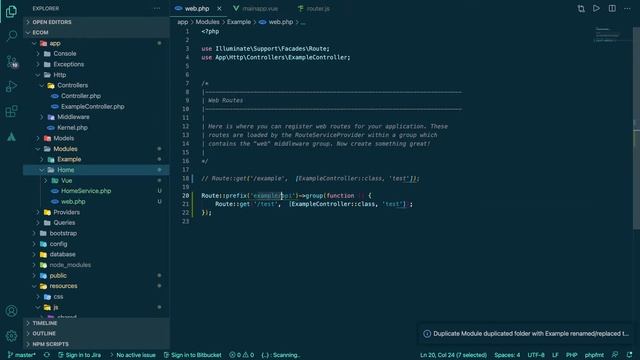
Task: Expand the database folder
Action: coord(96,254)
